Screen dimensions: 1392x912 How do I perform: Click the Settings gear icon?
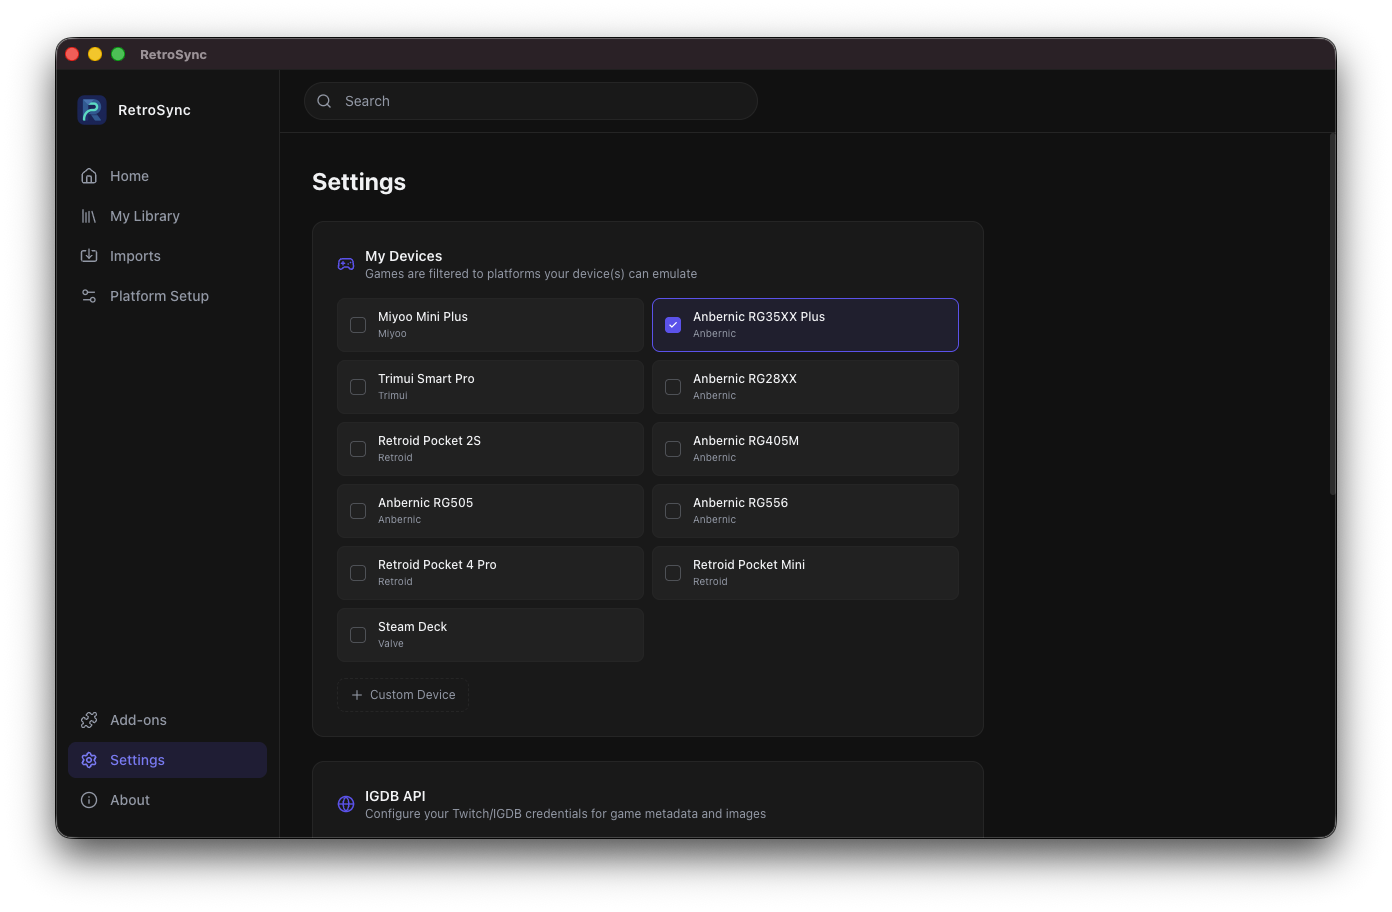(x=89, y=760)
